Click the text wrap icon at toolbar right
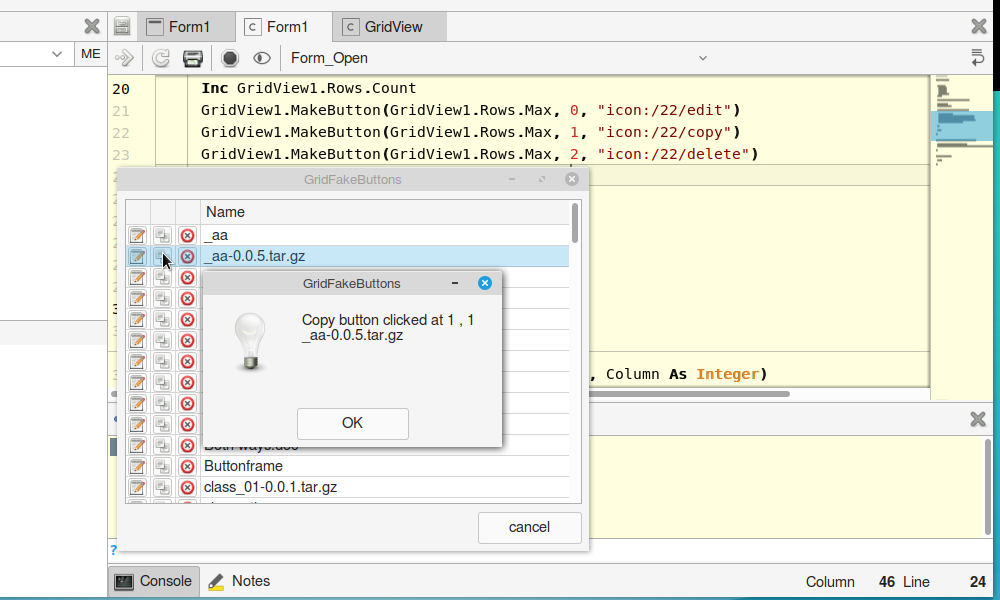1000x600 pixels. coord(977,58)
